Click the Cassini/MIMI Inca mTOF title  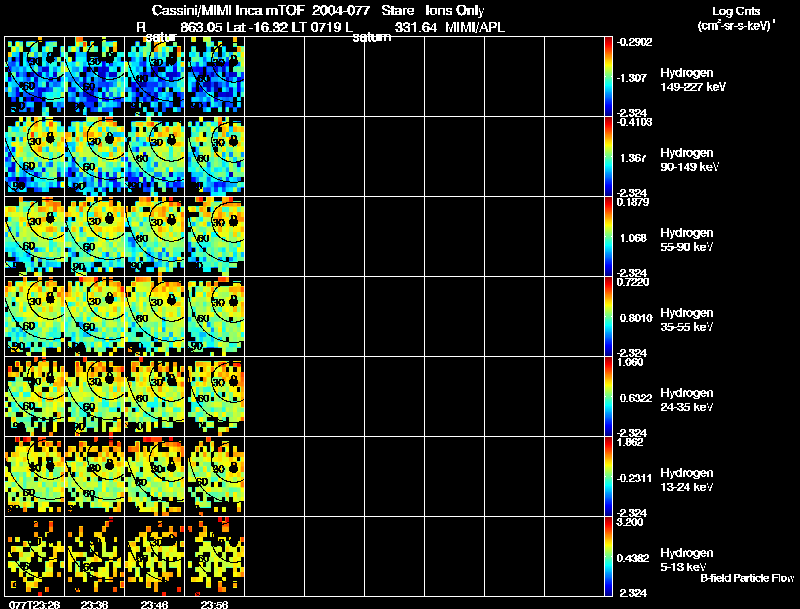228,10
